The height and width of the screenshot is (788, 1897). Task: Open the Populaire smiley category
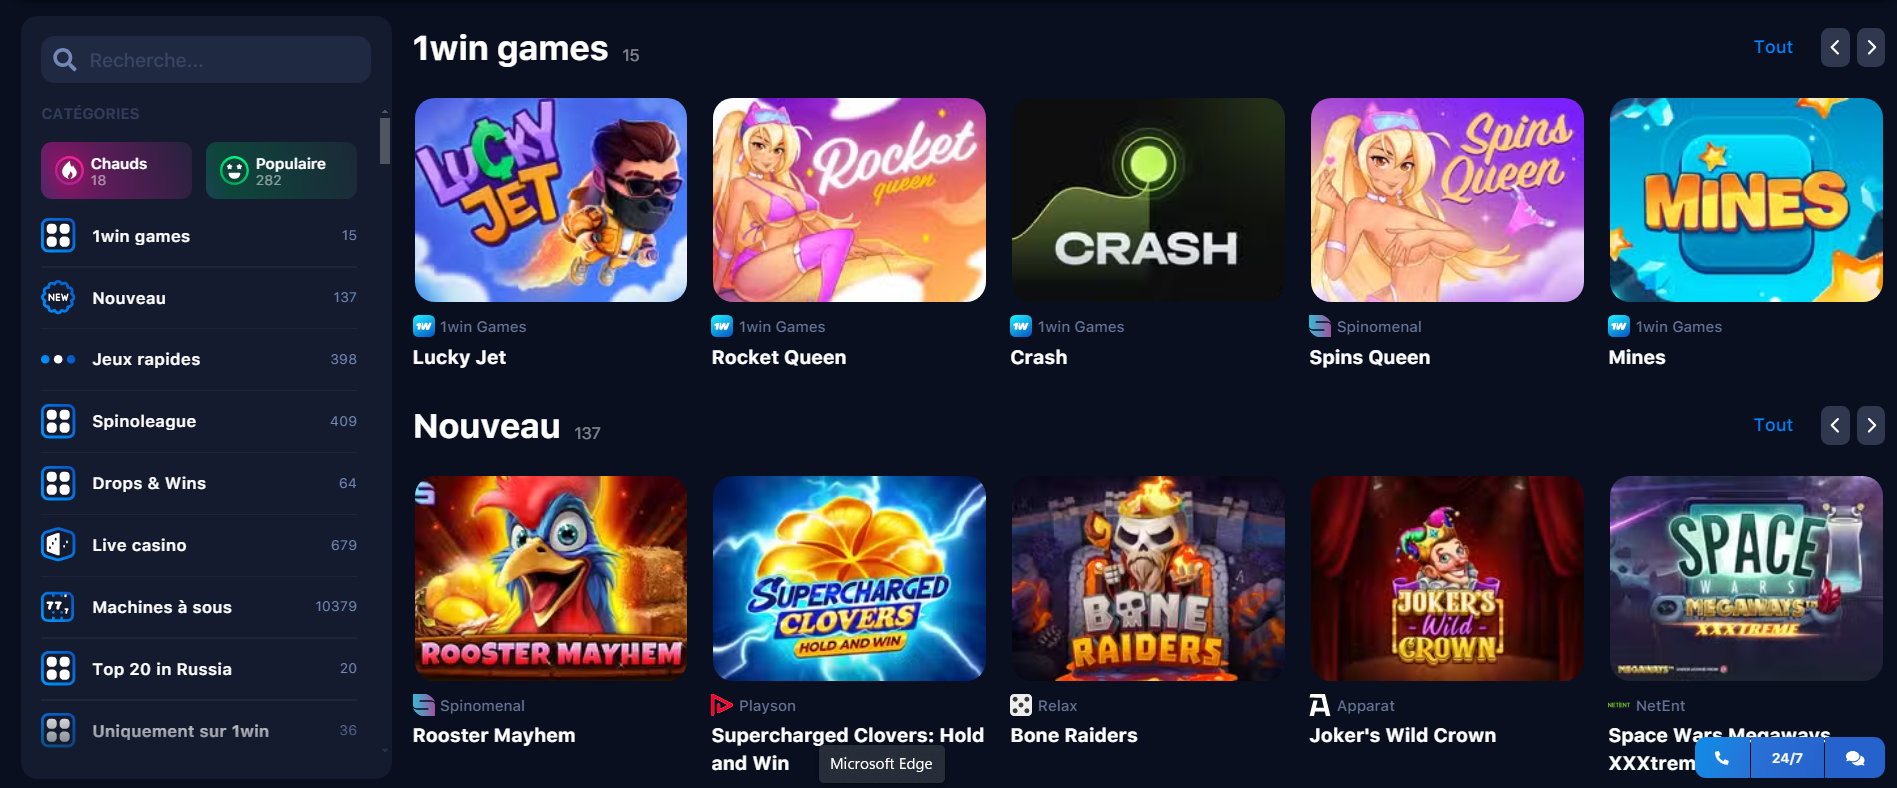pos(281,170)
